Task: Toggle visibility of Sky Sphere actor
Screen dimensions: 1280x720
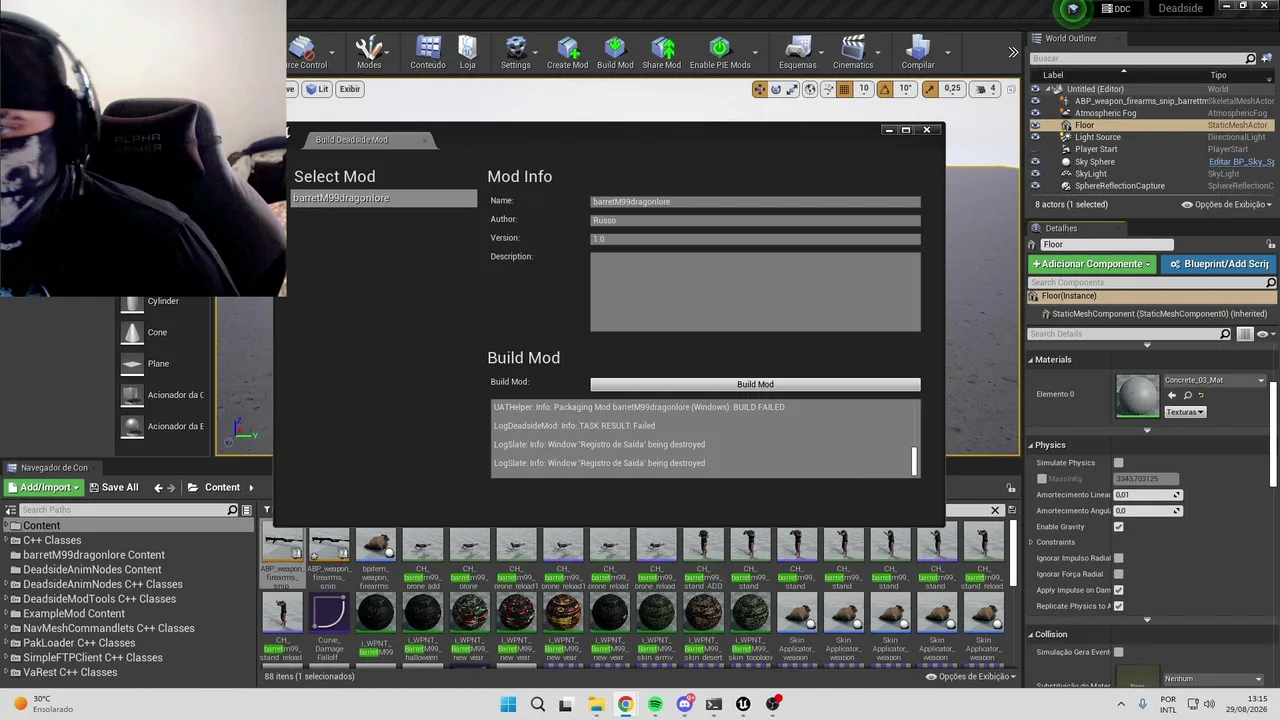Action: click(1035, 161)
